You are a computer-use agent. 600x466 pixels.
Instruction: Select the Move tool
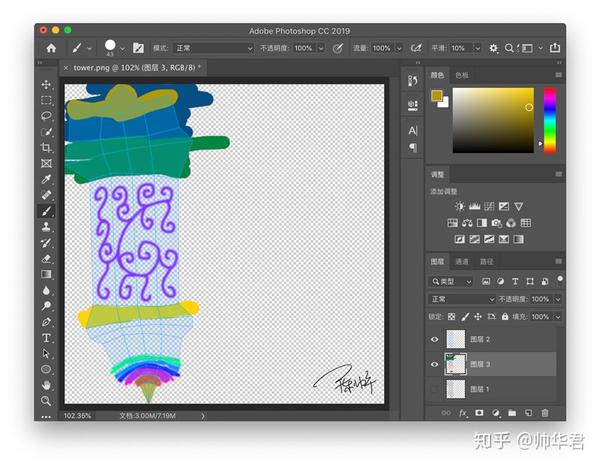click(x=46, y=85)
